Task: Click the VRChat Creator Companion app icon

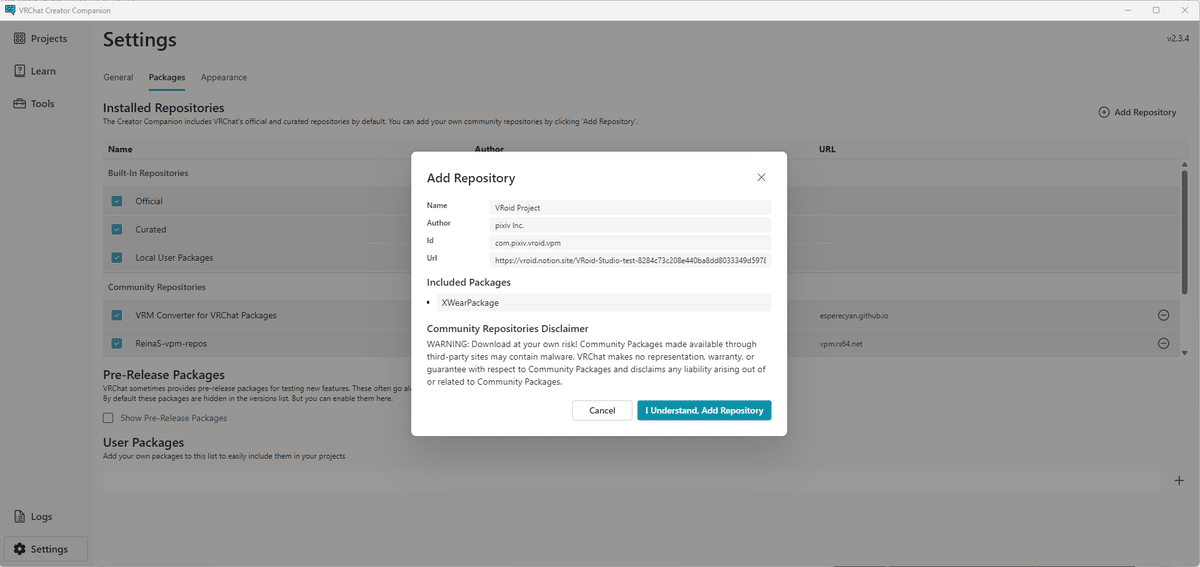Action: pos(9,9)
